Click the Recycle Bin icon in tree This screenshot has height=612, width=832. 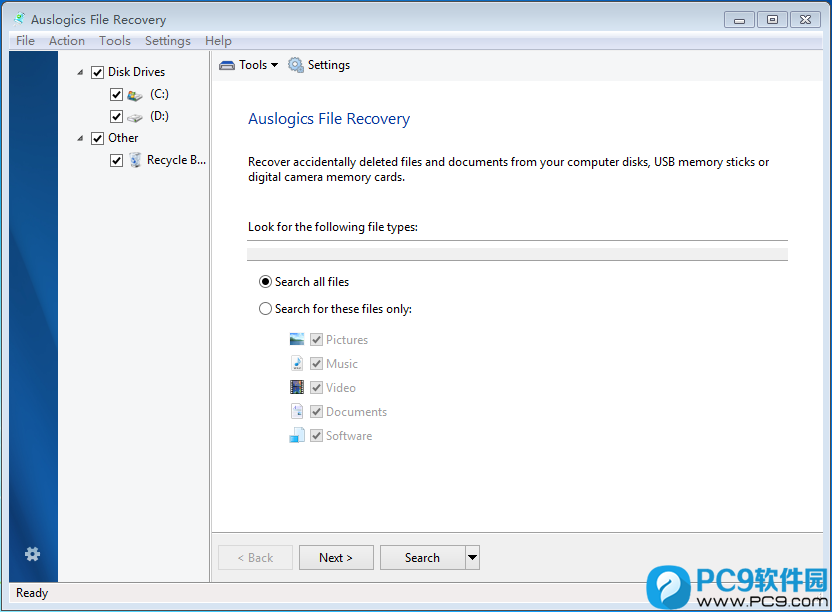tap(135, 160)
